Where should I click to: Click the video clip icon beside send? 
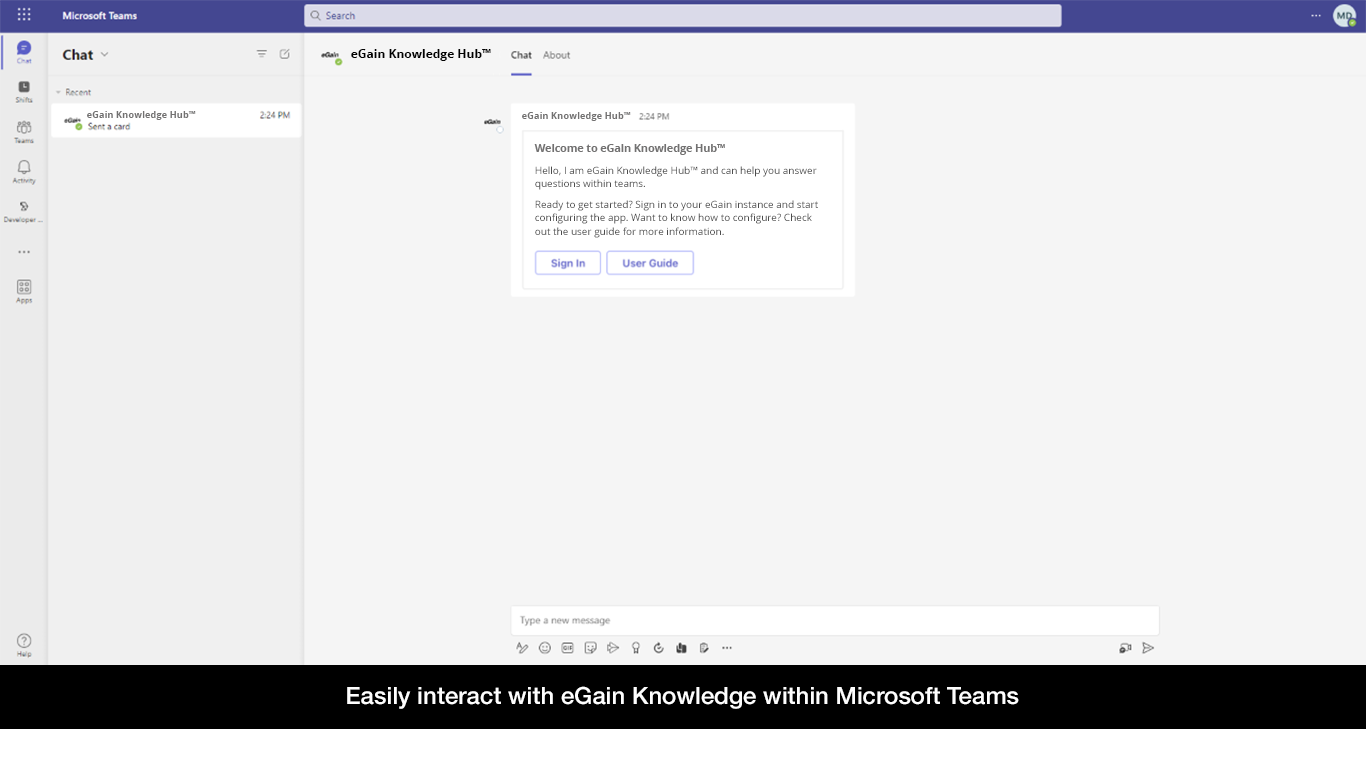1125,648
